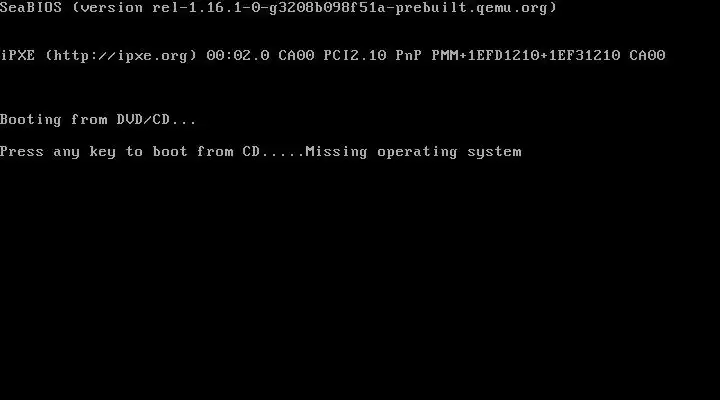Click the word 'Booting'

(x=31, y=120)
